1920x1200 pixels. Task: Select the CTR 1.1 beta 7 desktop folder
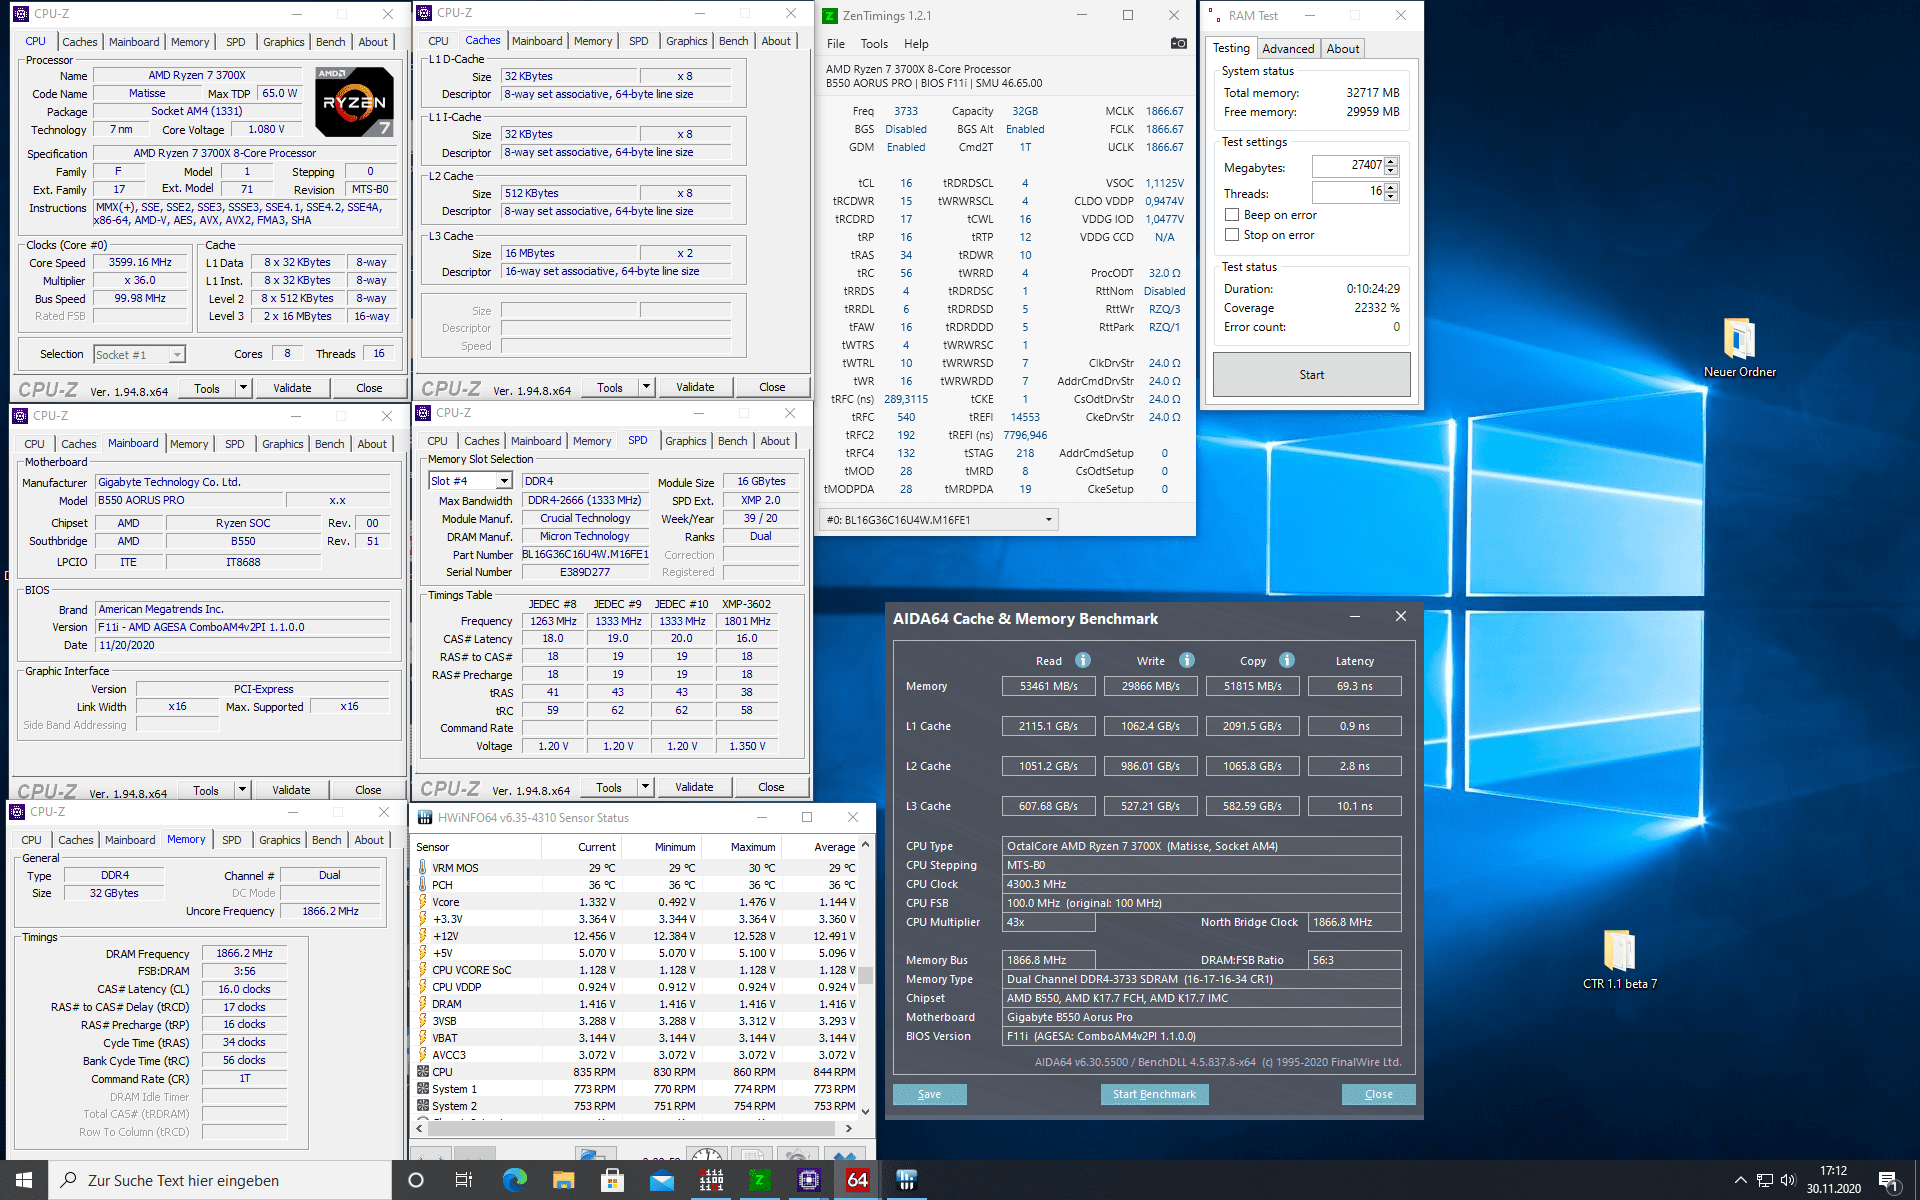point(1620,959)
